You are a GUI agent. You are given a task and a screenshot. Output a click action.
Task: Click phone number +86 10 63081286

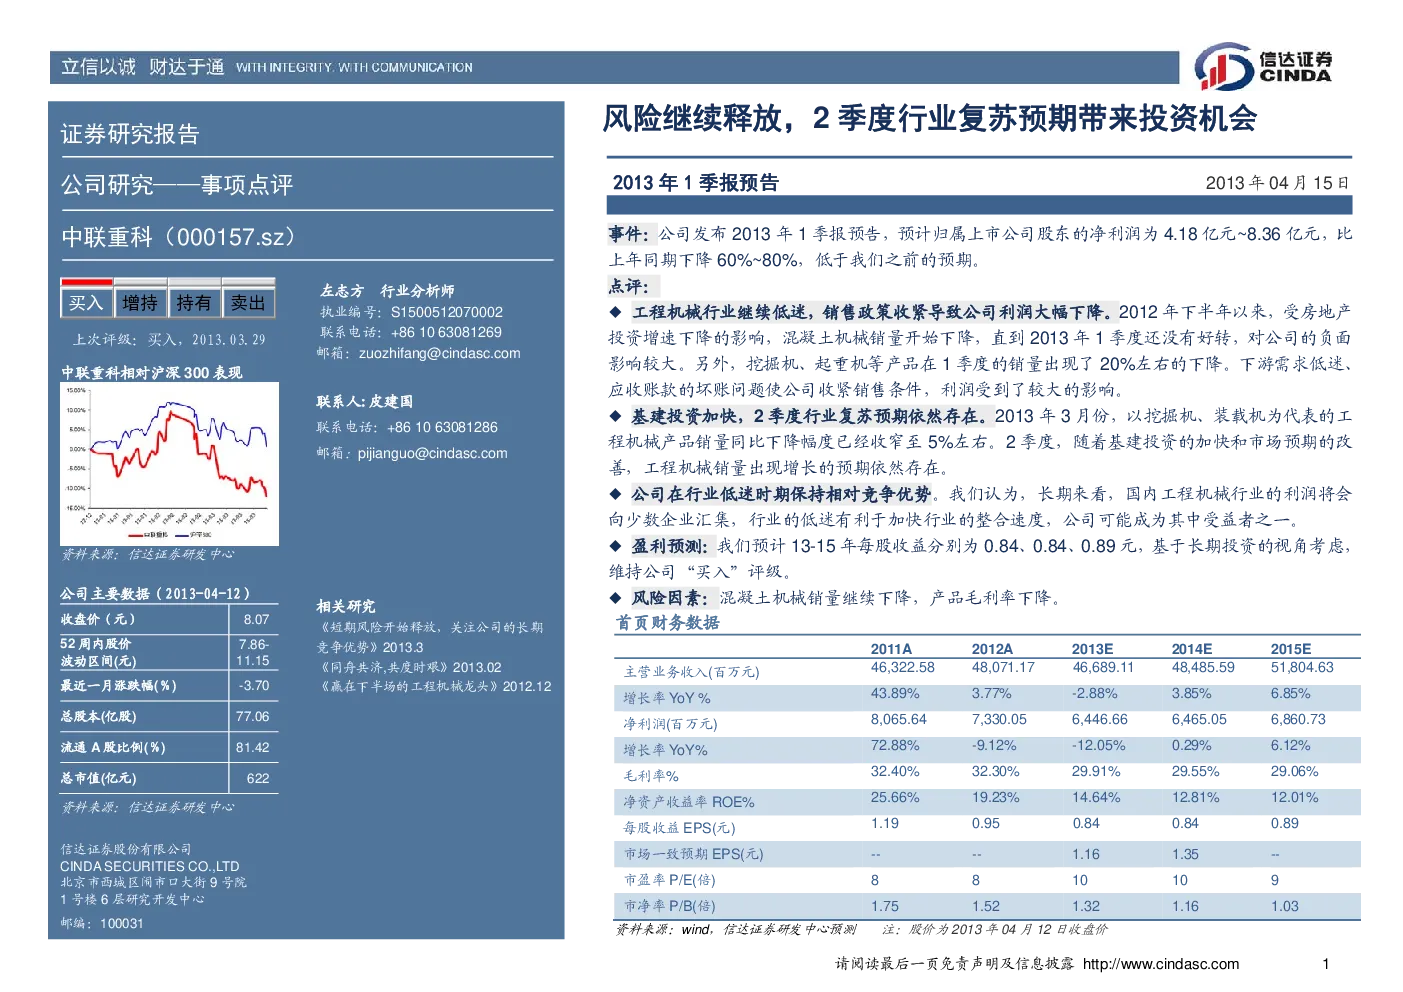[x=442, y=427]
